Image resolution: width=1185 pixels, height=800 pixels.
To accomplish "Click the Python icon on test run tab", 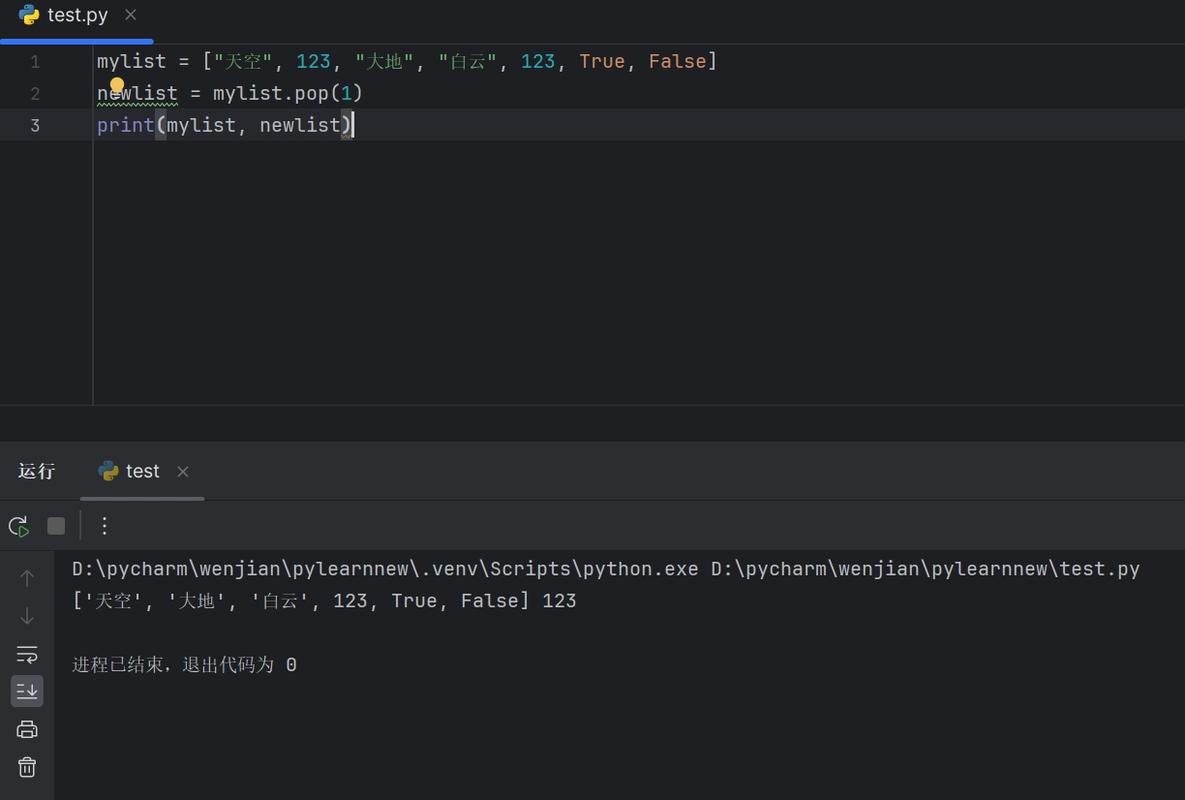I will pos(108,471).
